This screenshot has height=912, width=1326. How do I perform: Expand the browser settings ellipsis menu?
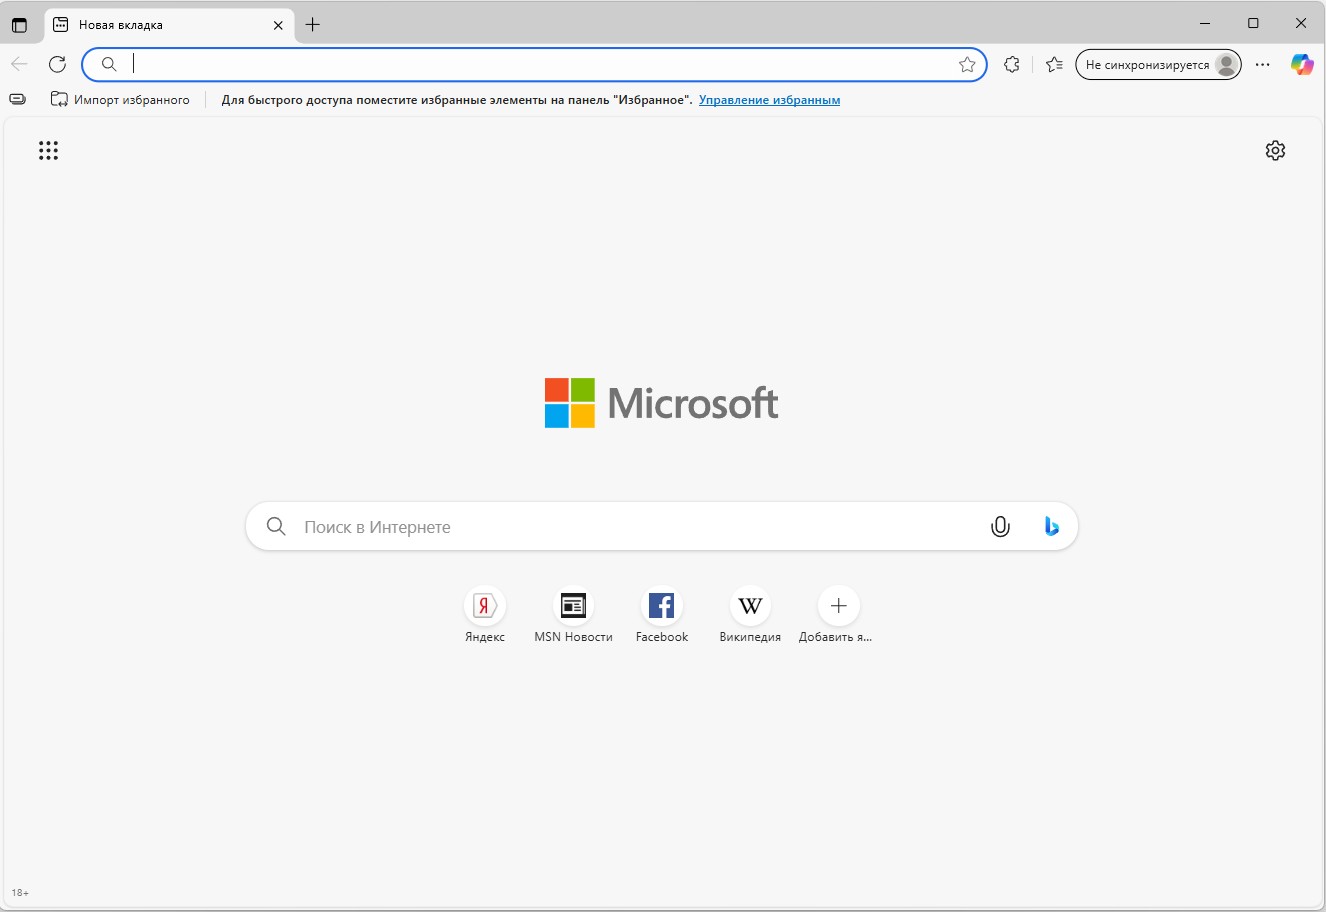1262,65
